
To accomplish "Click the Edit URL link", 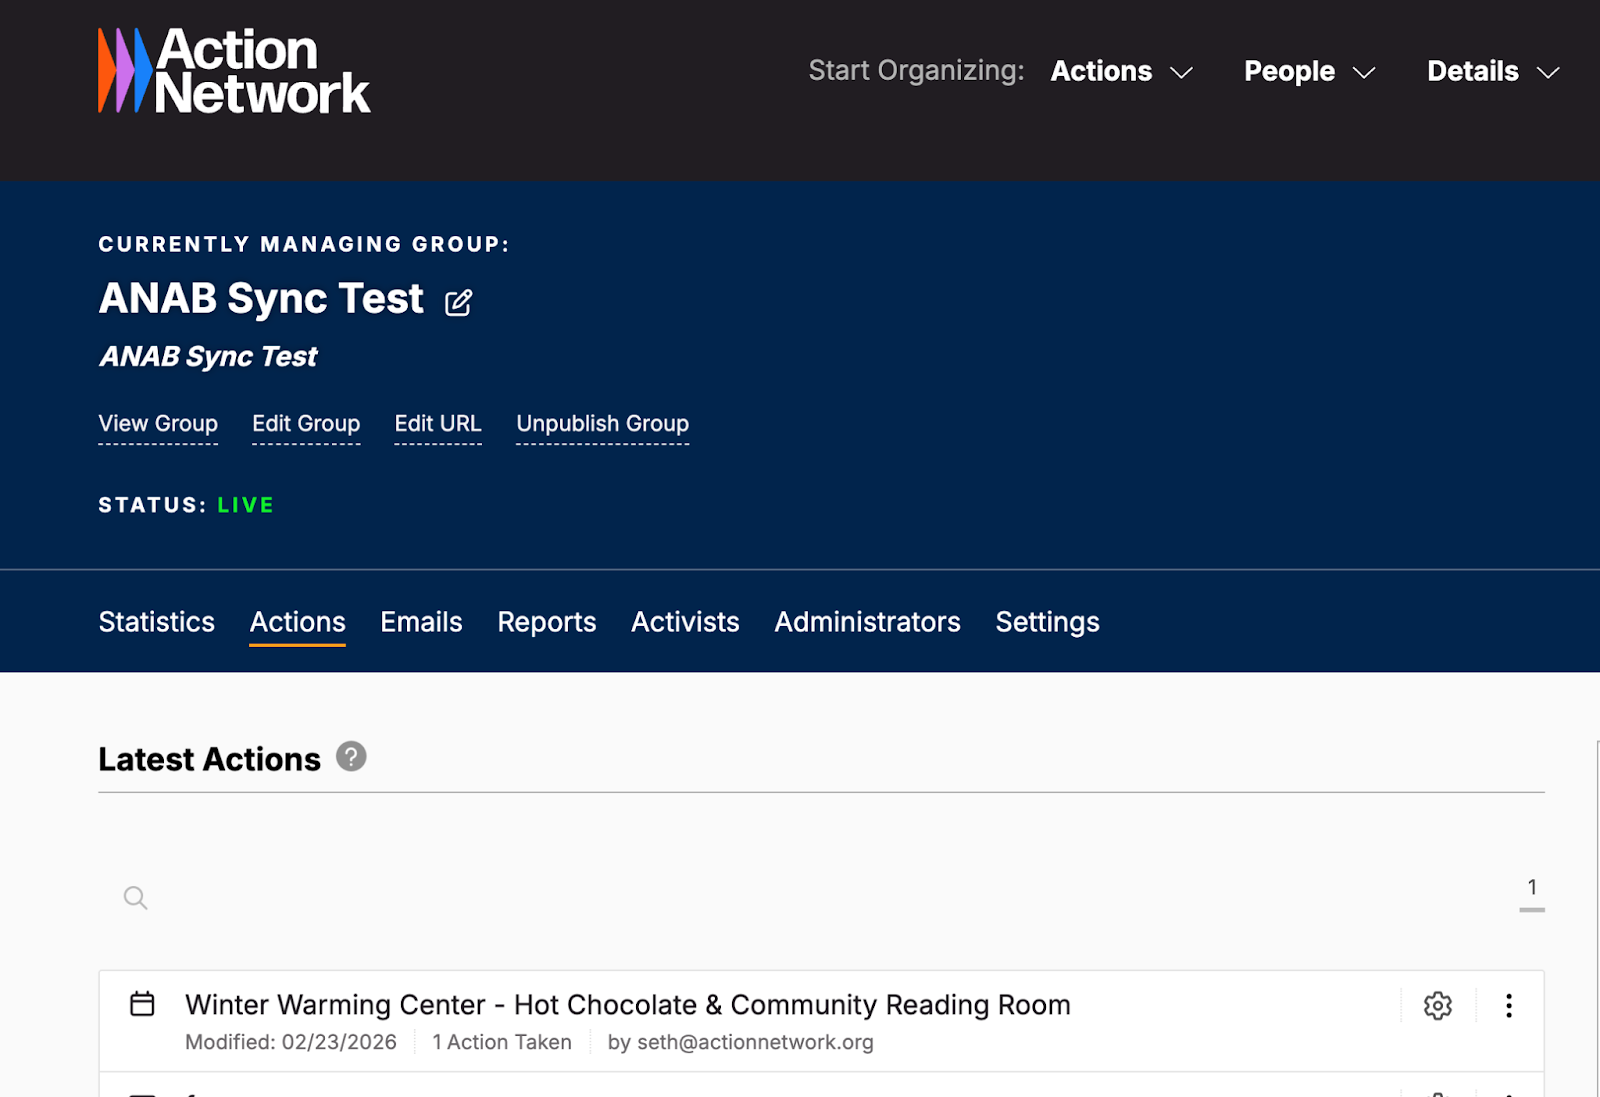I will [x=438, y=424].
